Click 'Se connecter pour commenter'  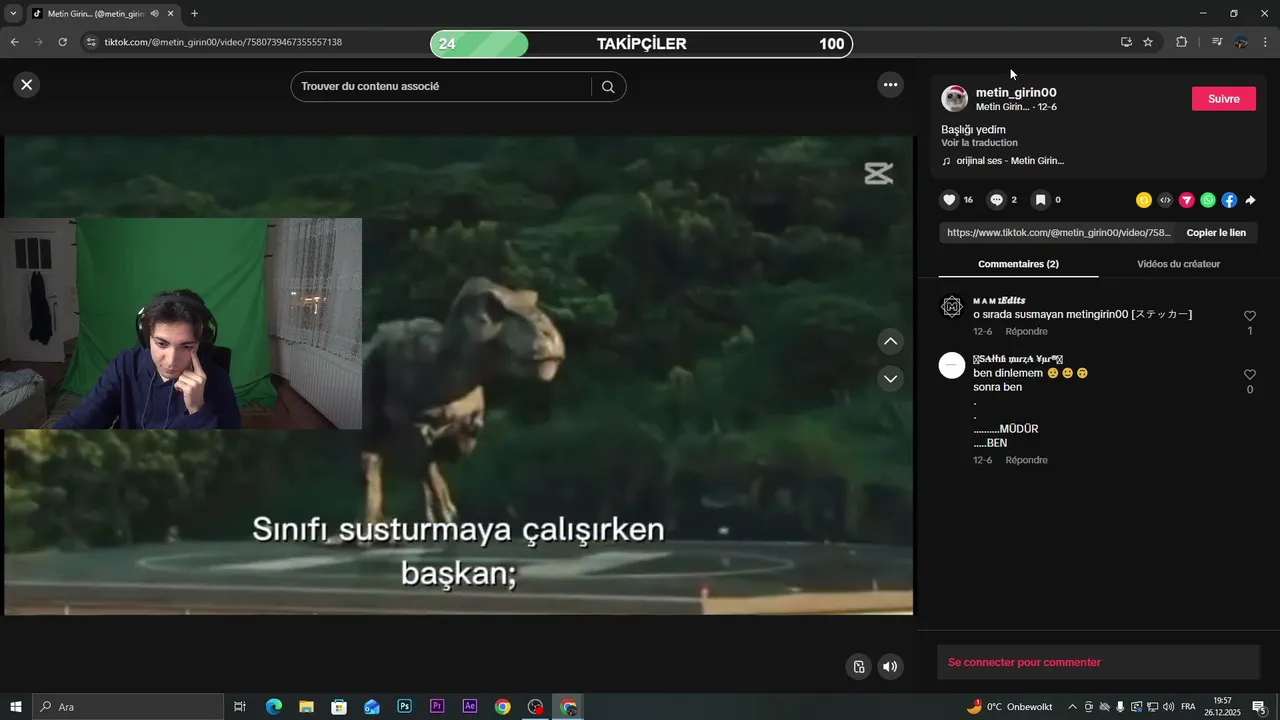(1024, 663)
